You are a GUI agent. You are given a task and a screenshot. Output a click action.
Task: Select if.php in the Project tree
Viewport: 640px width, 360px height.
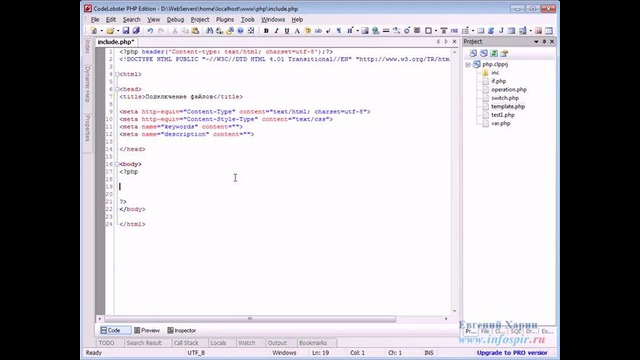498,81
